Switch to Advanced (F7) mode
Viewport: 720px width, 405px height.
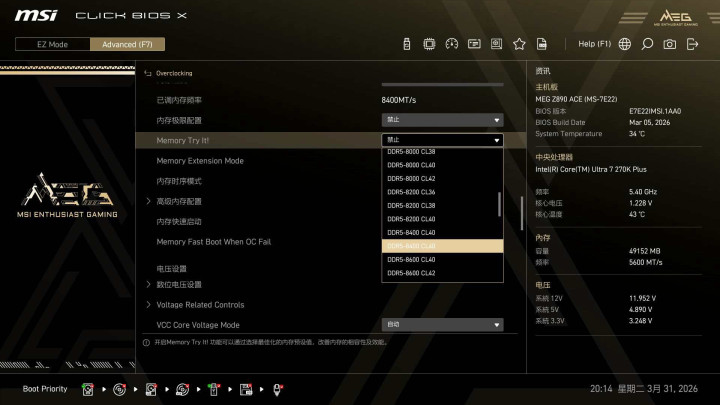coord(127,44)
